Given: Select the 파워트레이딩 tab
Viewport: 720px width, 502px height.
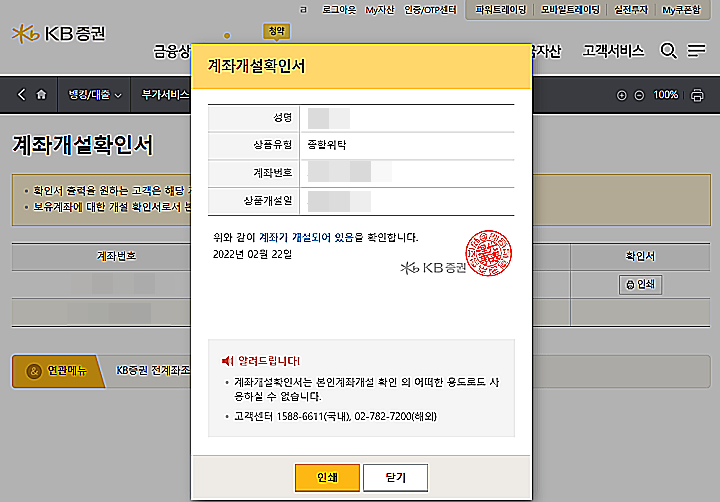Looking at the screenshot, I should point(501,10).
